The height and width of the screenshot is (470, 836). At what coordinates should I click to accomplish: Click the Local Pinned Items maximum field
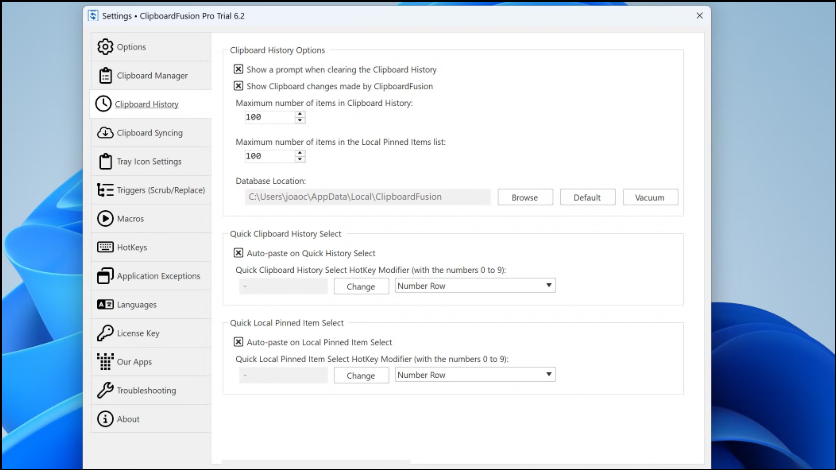tap(270, 156)
